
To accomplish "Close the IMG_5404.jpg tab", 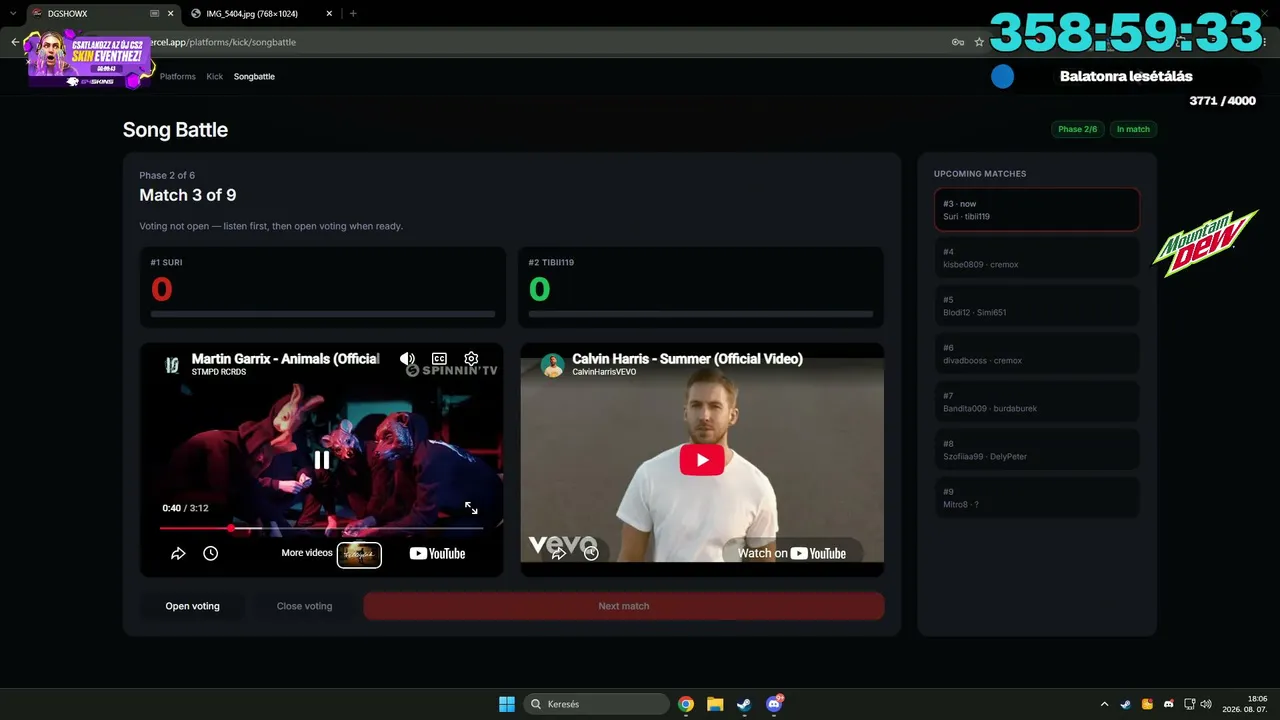I will (327, 14).
